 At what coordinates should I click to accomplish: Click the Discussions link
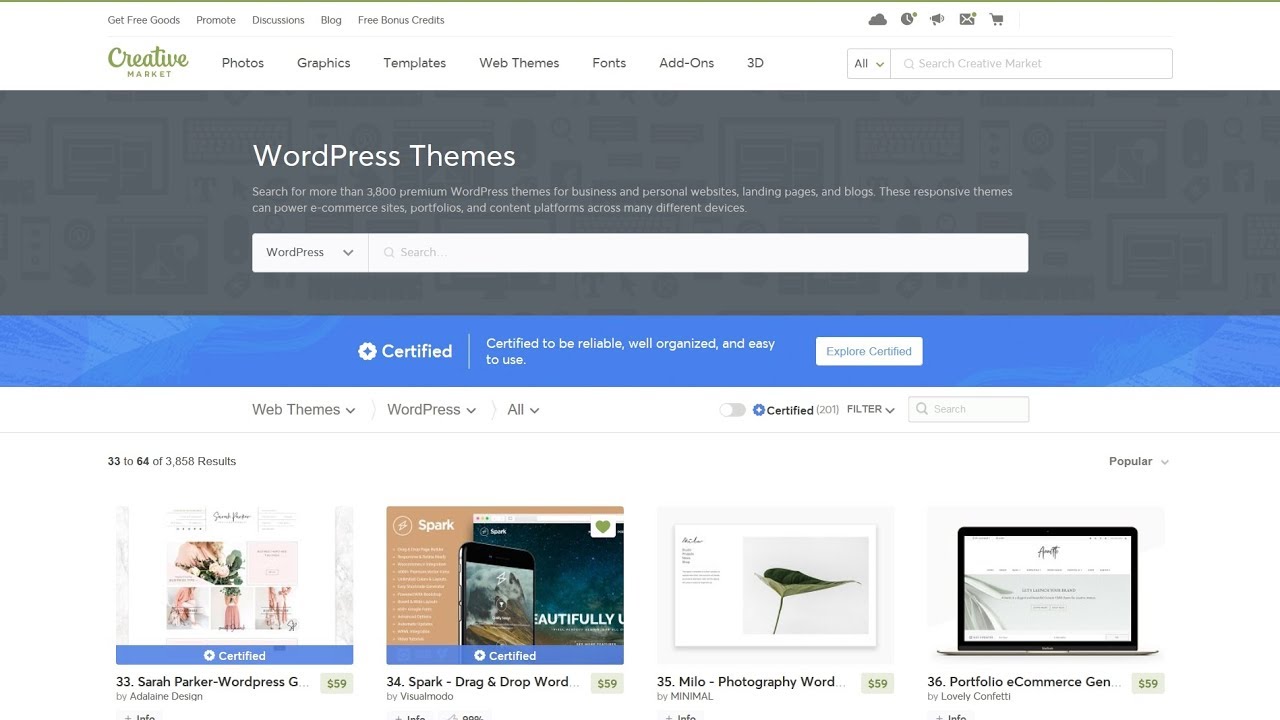pos(278,20)
